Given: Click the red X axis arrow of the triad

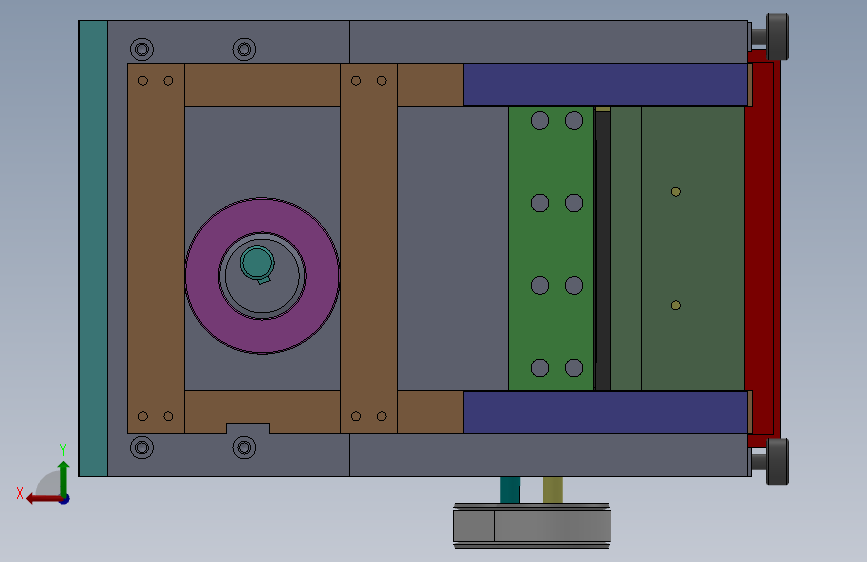Looking at the screenshot, I should click(44, 499).
